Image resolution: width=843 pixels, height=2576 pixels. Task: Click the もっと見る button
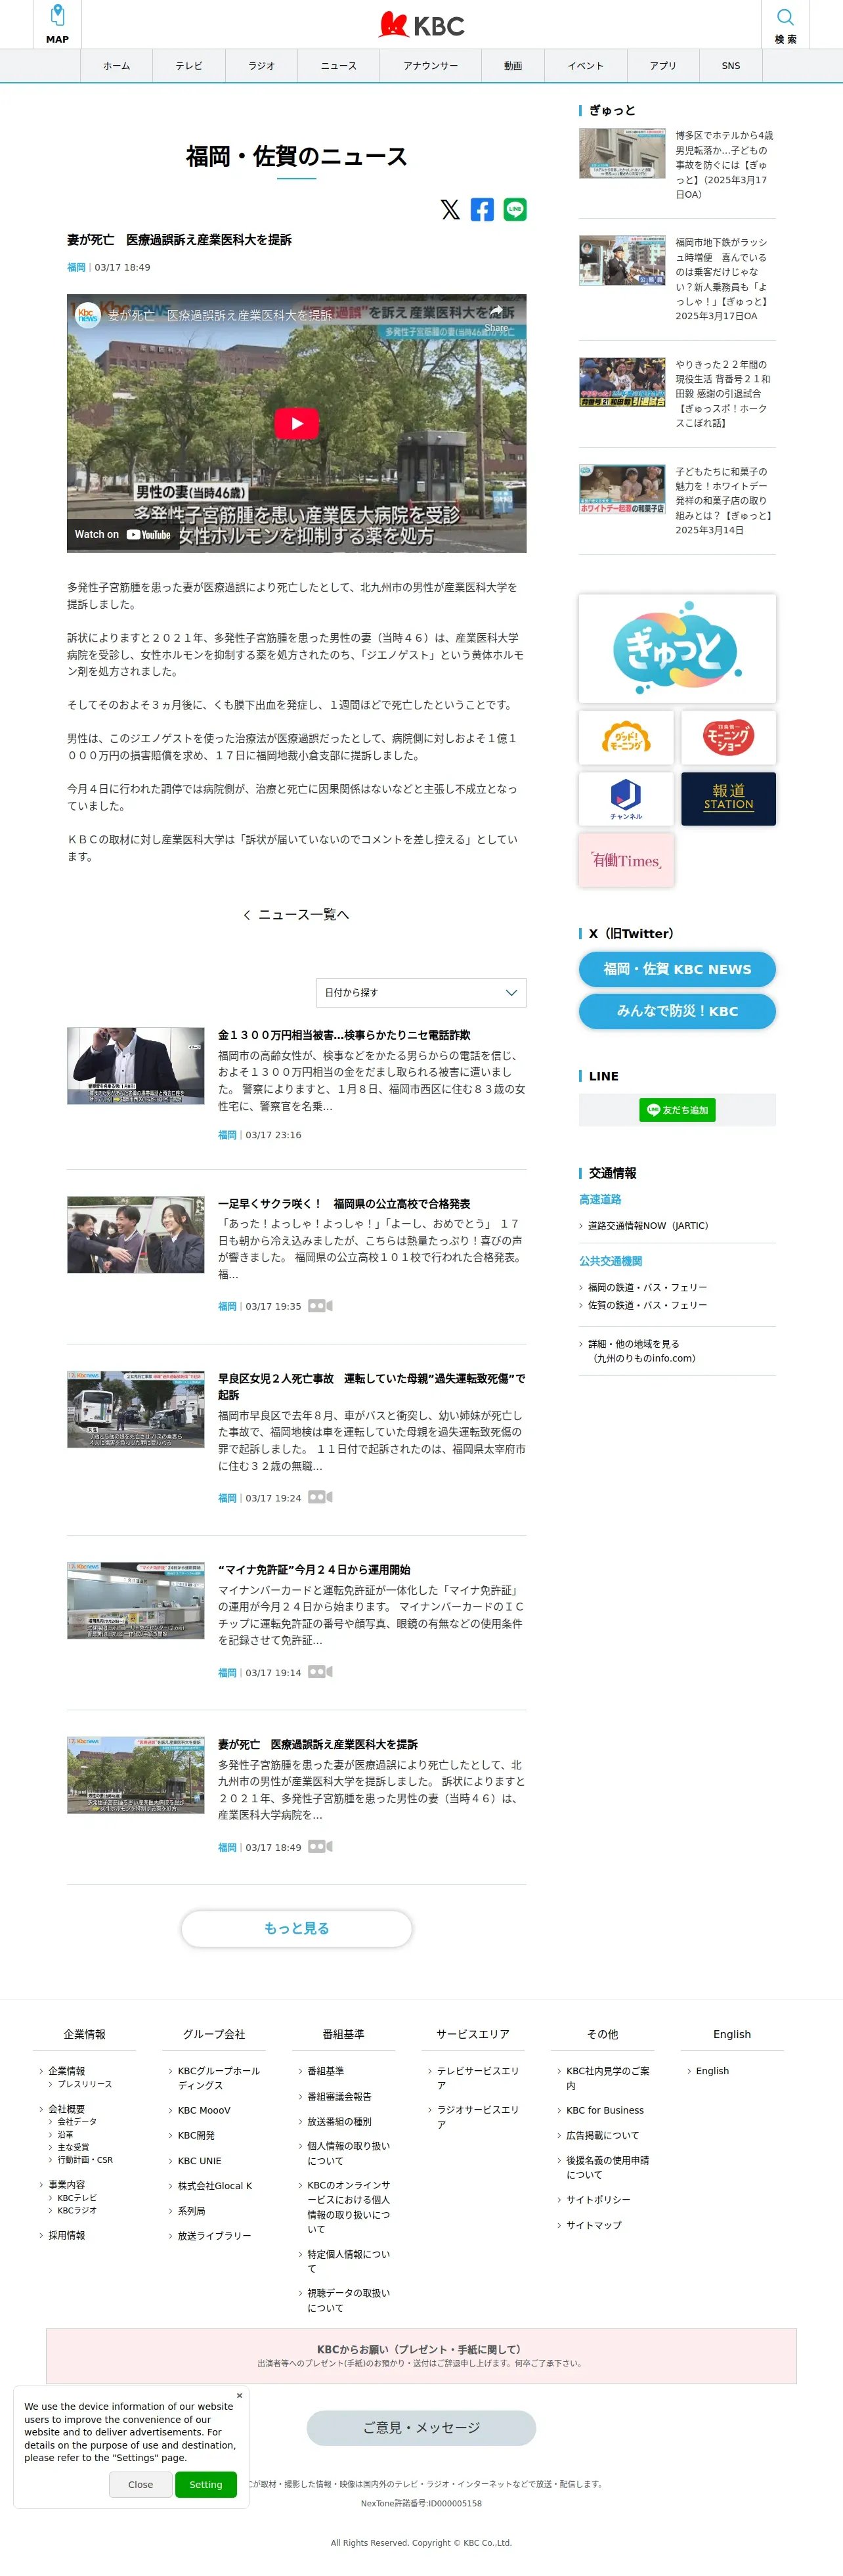(296, 1928)
